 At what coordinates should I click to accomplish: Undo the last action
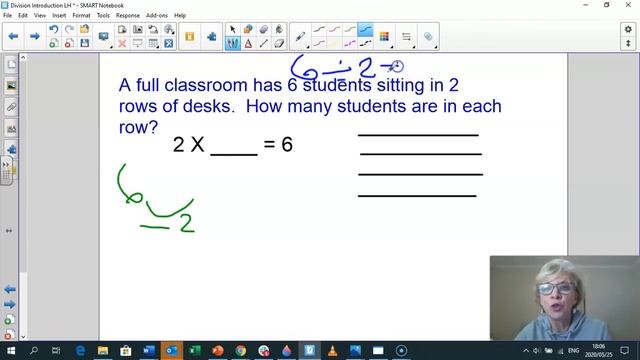pos(53,29)
